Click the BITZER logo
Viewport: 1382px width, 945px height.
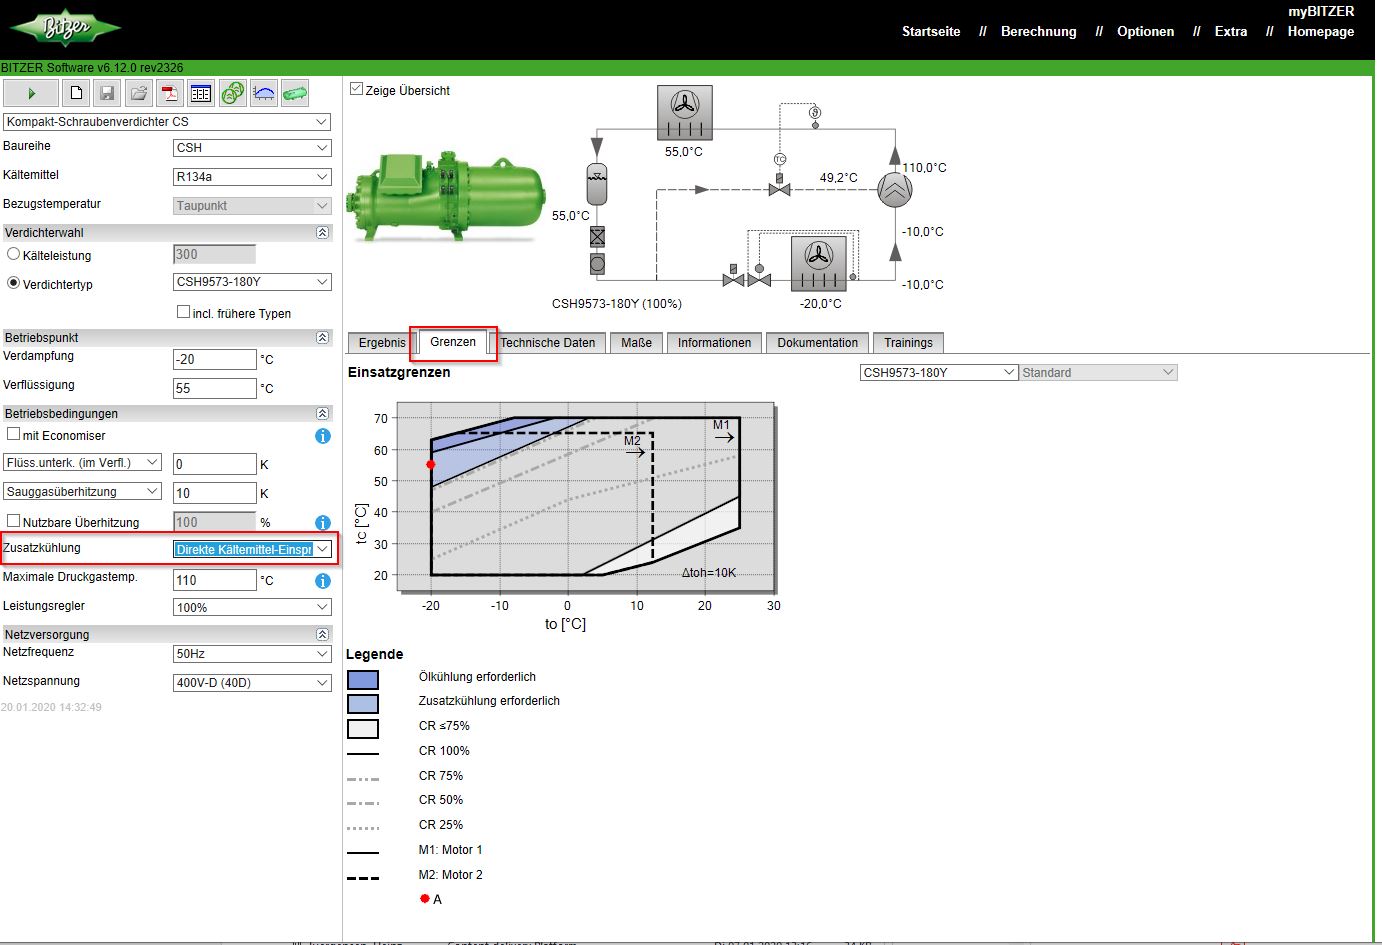pyautogui.click(x=66, y=28)
